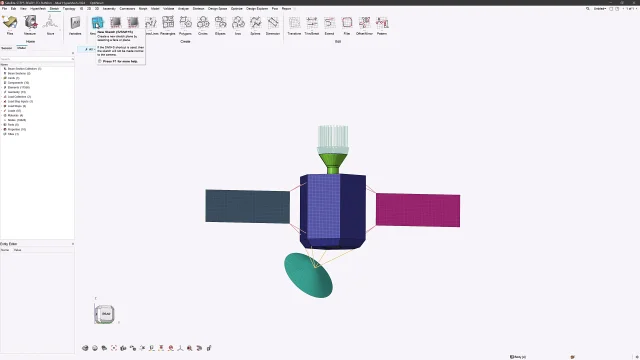
Task: Expand the Elements tree node
Action: coord(2,87)
